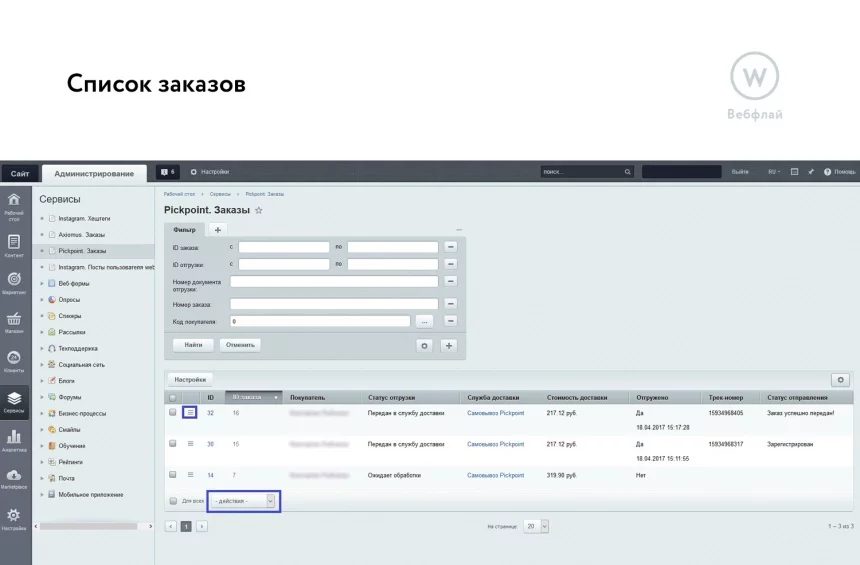Open the На странице 20 dropdown
Screen dimensions: 860x565
pyautogui.click(x=536, y=527)
